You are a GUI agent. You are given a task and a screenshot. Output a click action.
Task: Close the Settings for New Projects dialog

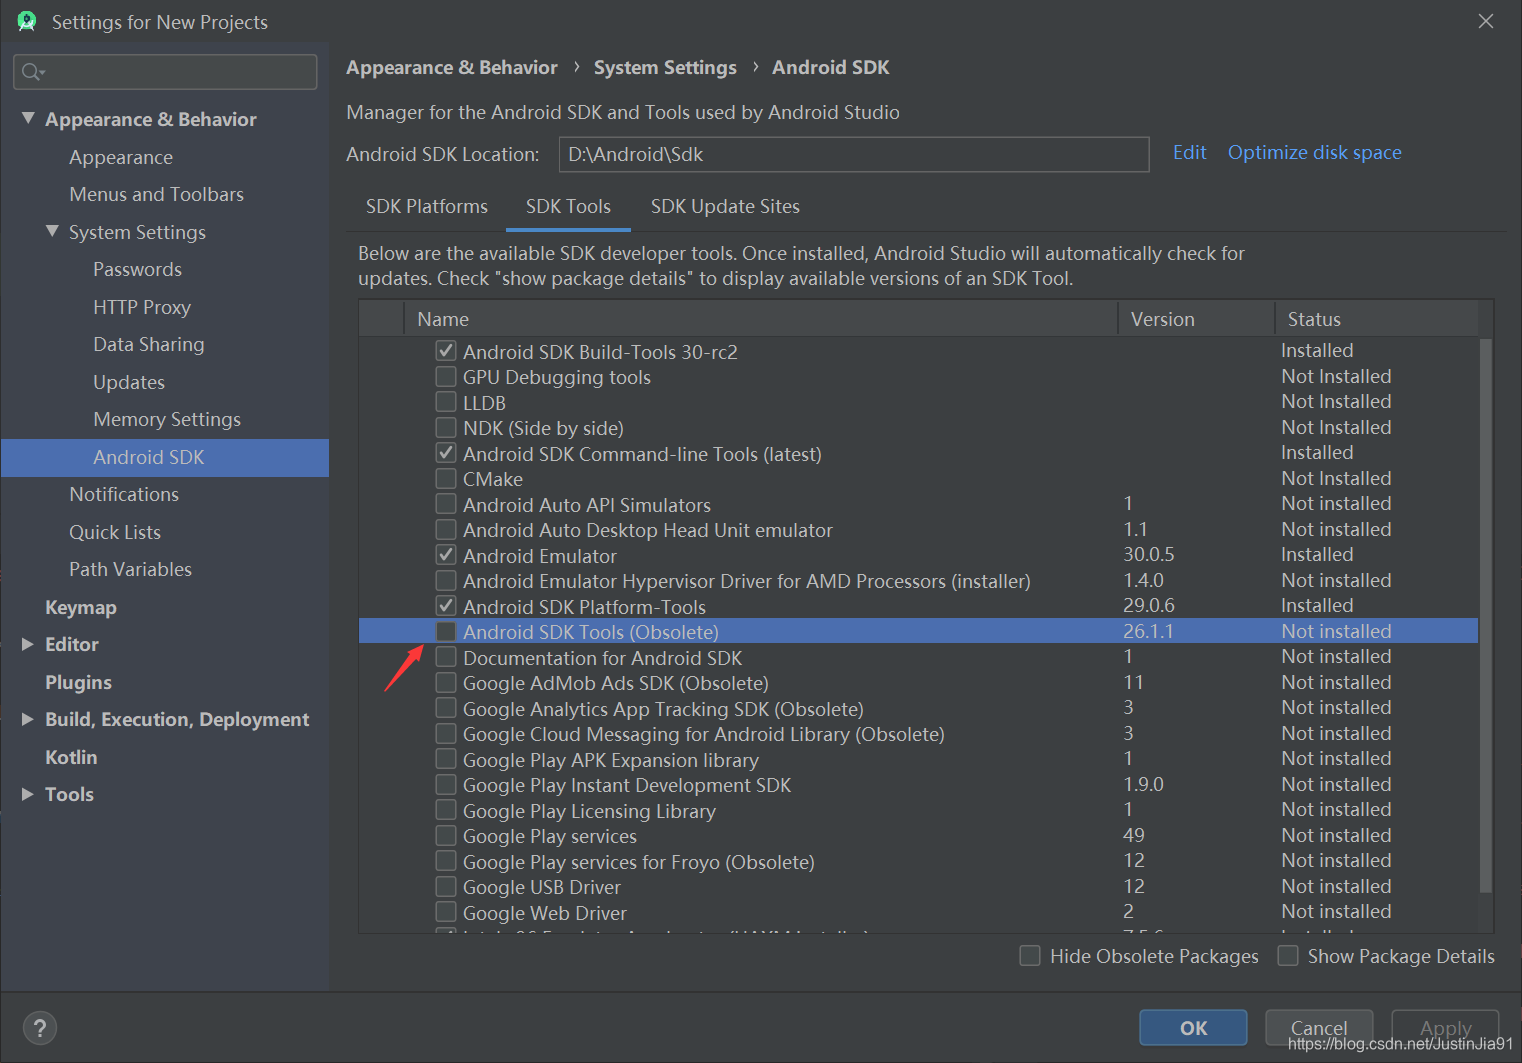pos(1486,21)
